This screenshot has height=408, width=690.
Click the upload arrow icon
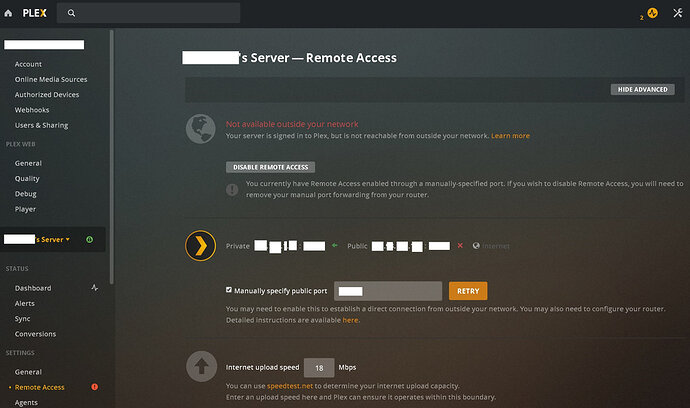point(202,366)
